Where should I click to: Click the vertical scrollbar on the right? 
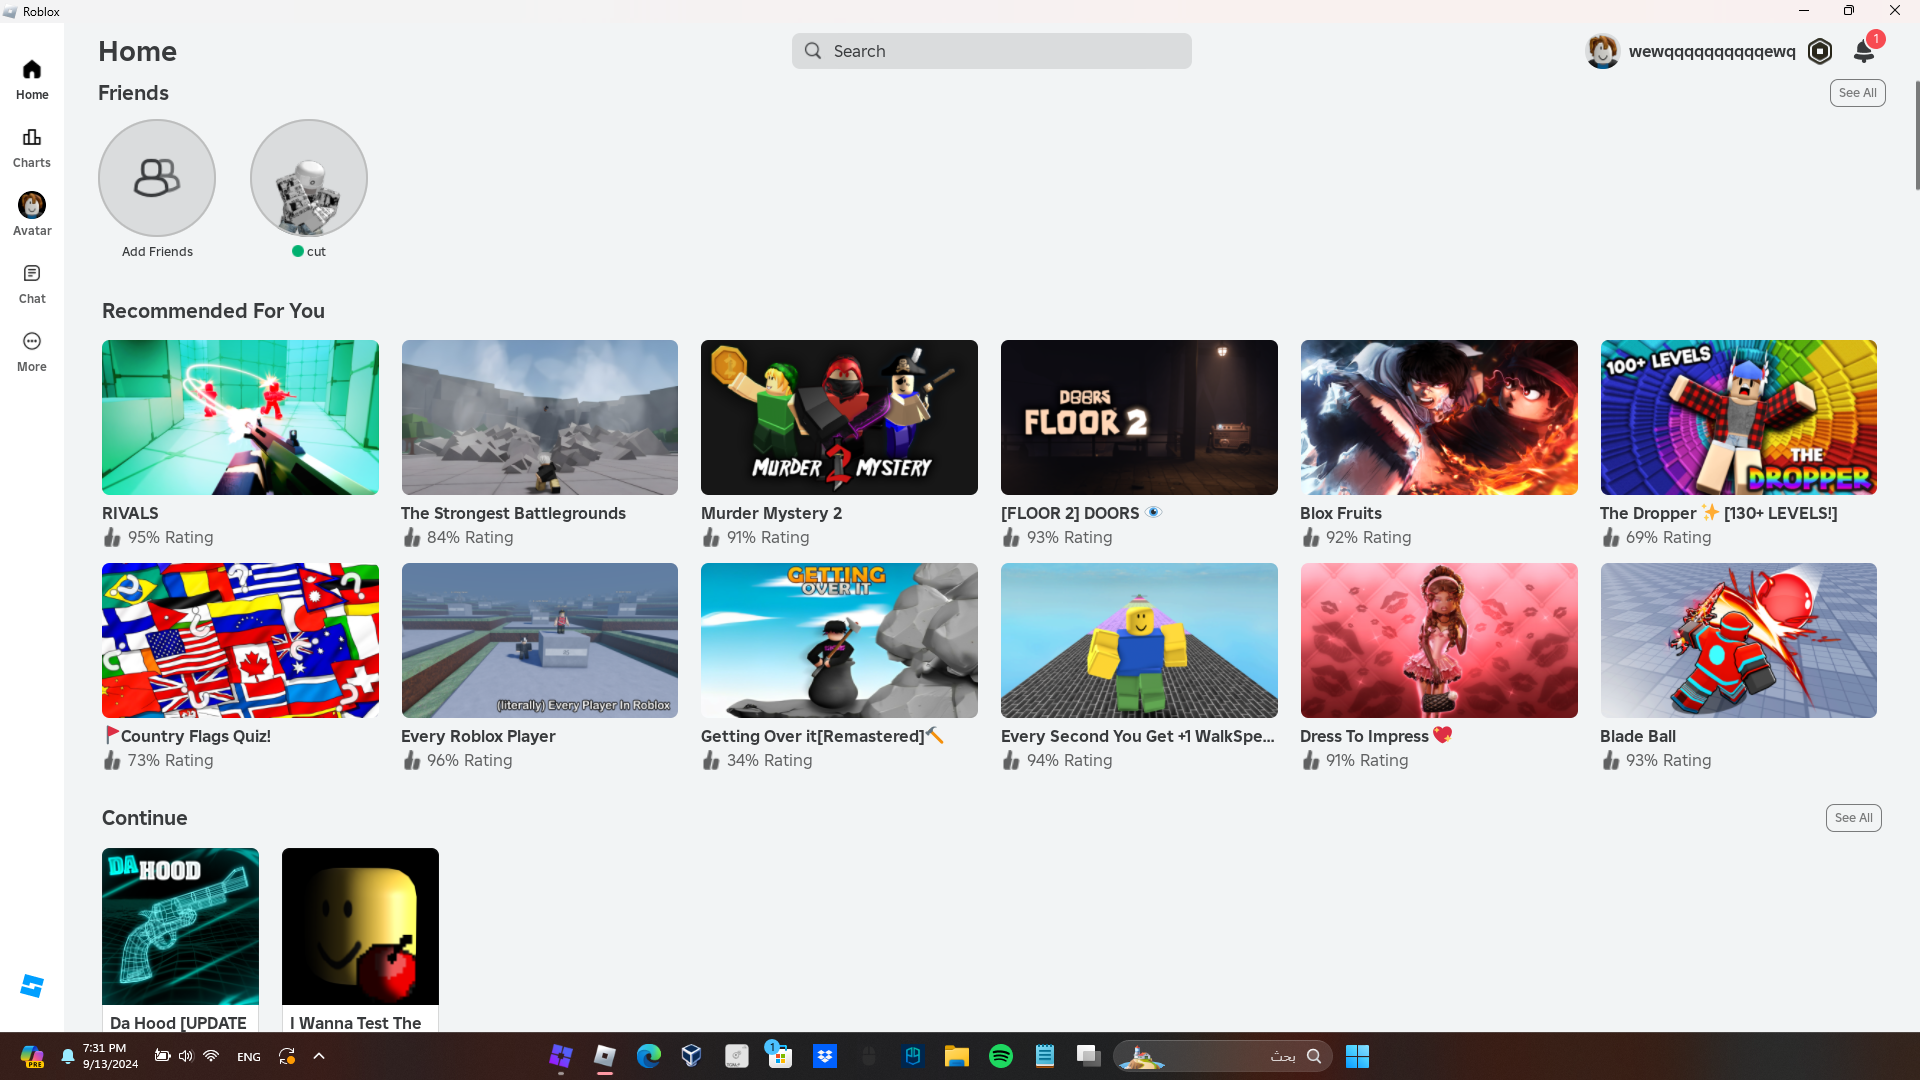(1916, 135)
